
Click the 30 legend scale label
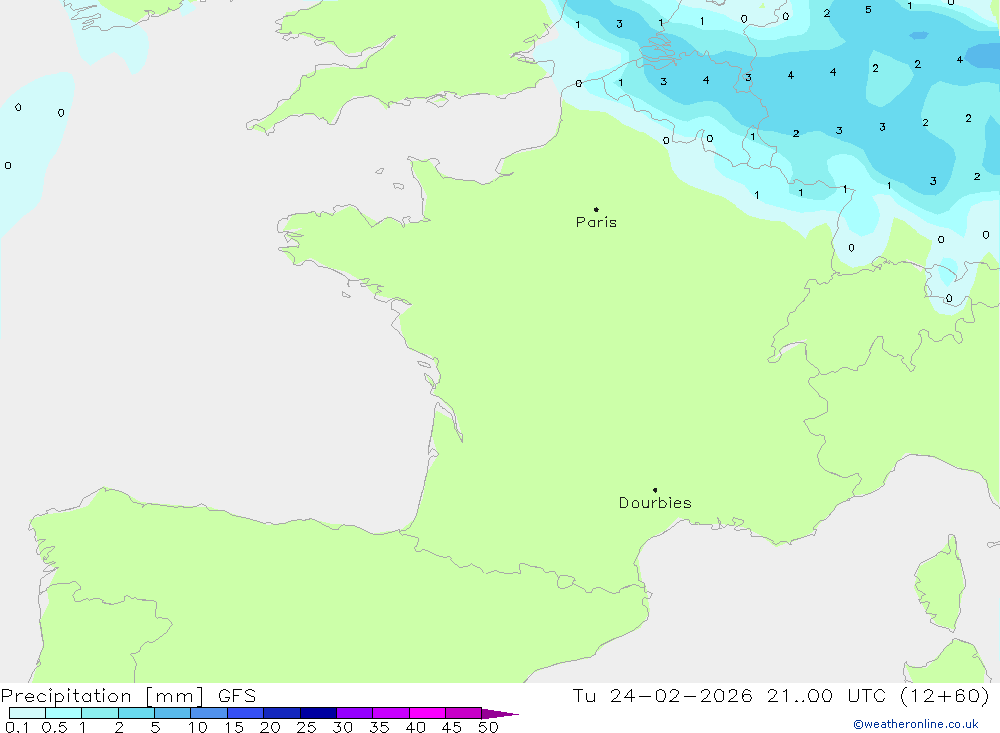point(343,727)
